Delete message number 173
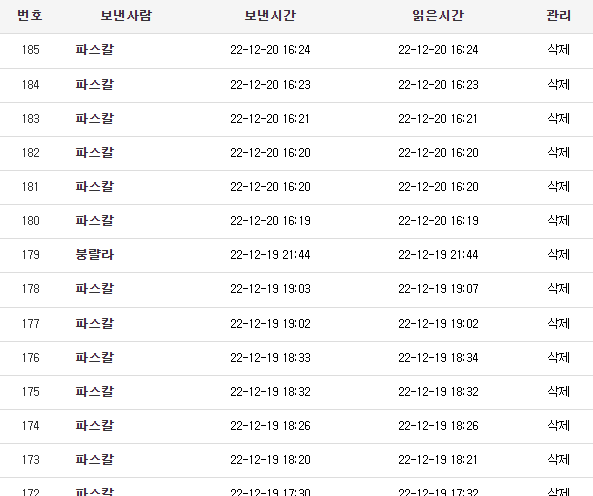 (558, 459)
